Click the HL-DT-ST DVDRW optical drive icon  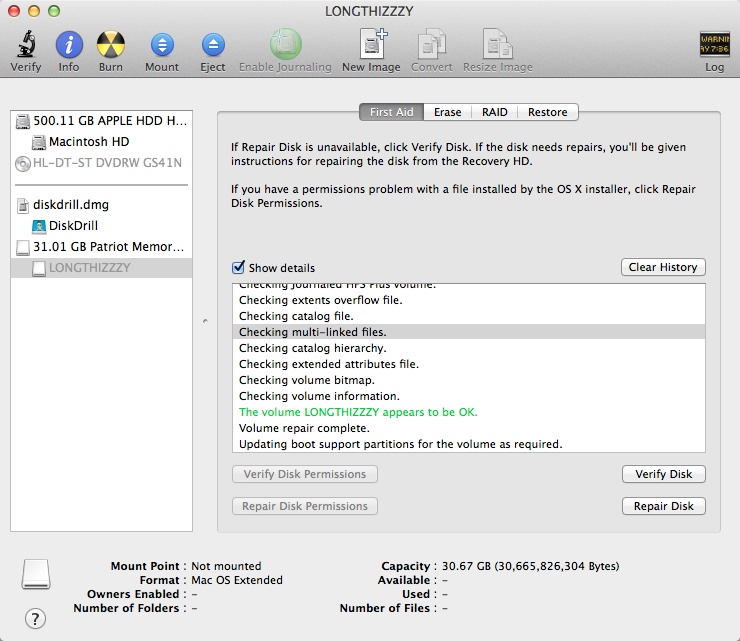pos(23,163)
